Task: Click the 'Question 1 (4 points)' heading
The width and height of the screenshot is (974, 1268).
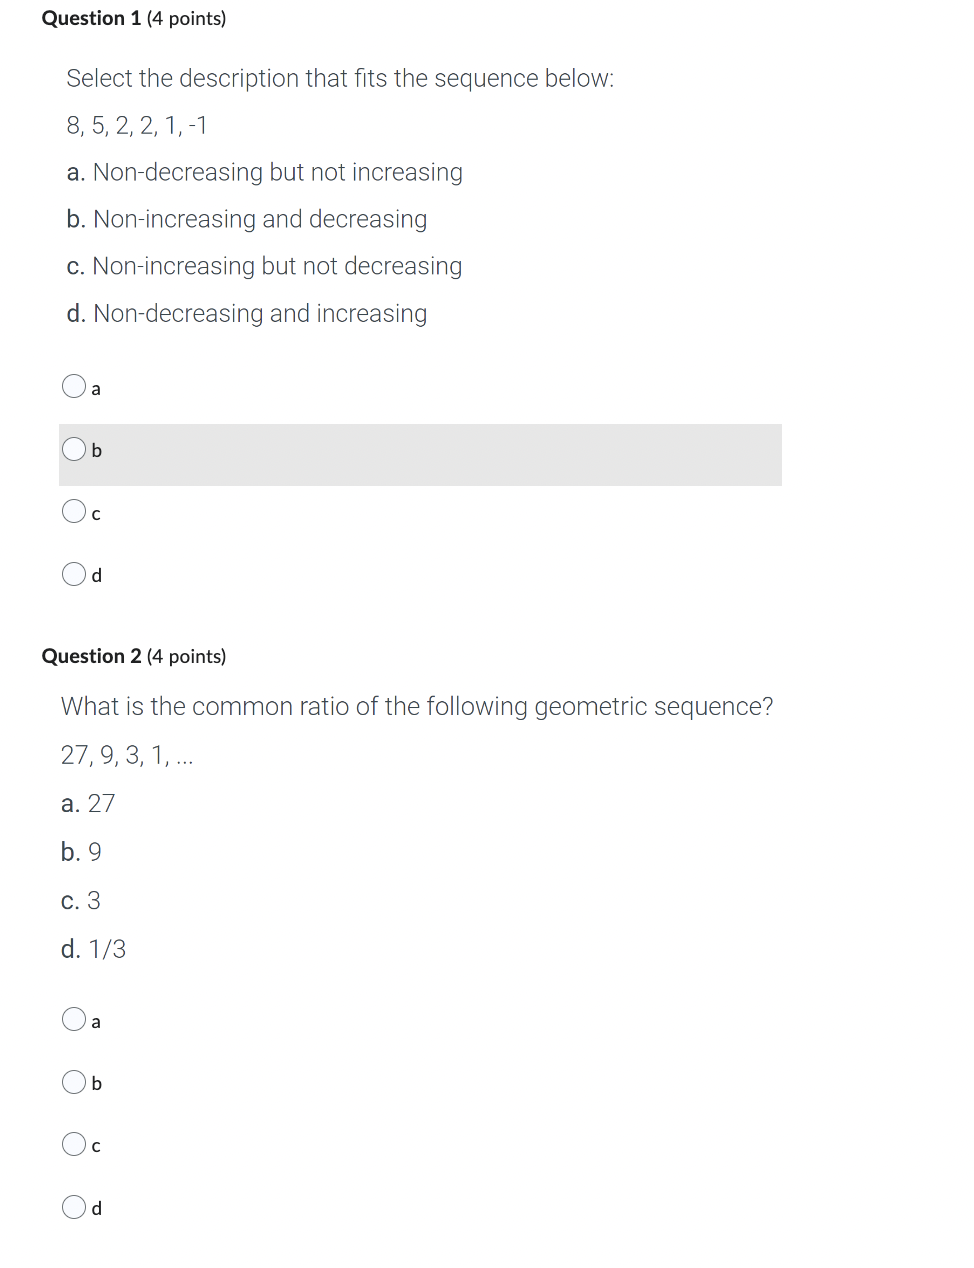Action: coord(133,18)
